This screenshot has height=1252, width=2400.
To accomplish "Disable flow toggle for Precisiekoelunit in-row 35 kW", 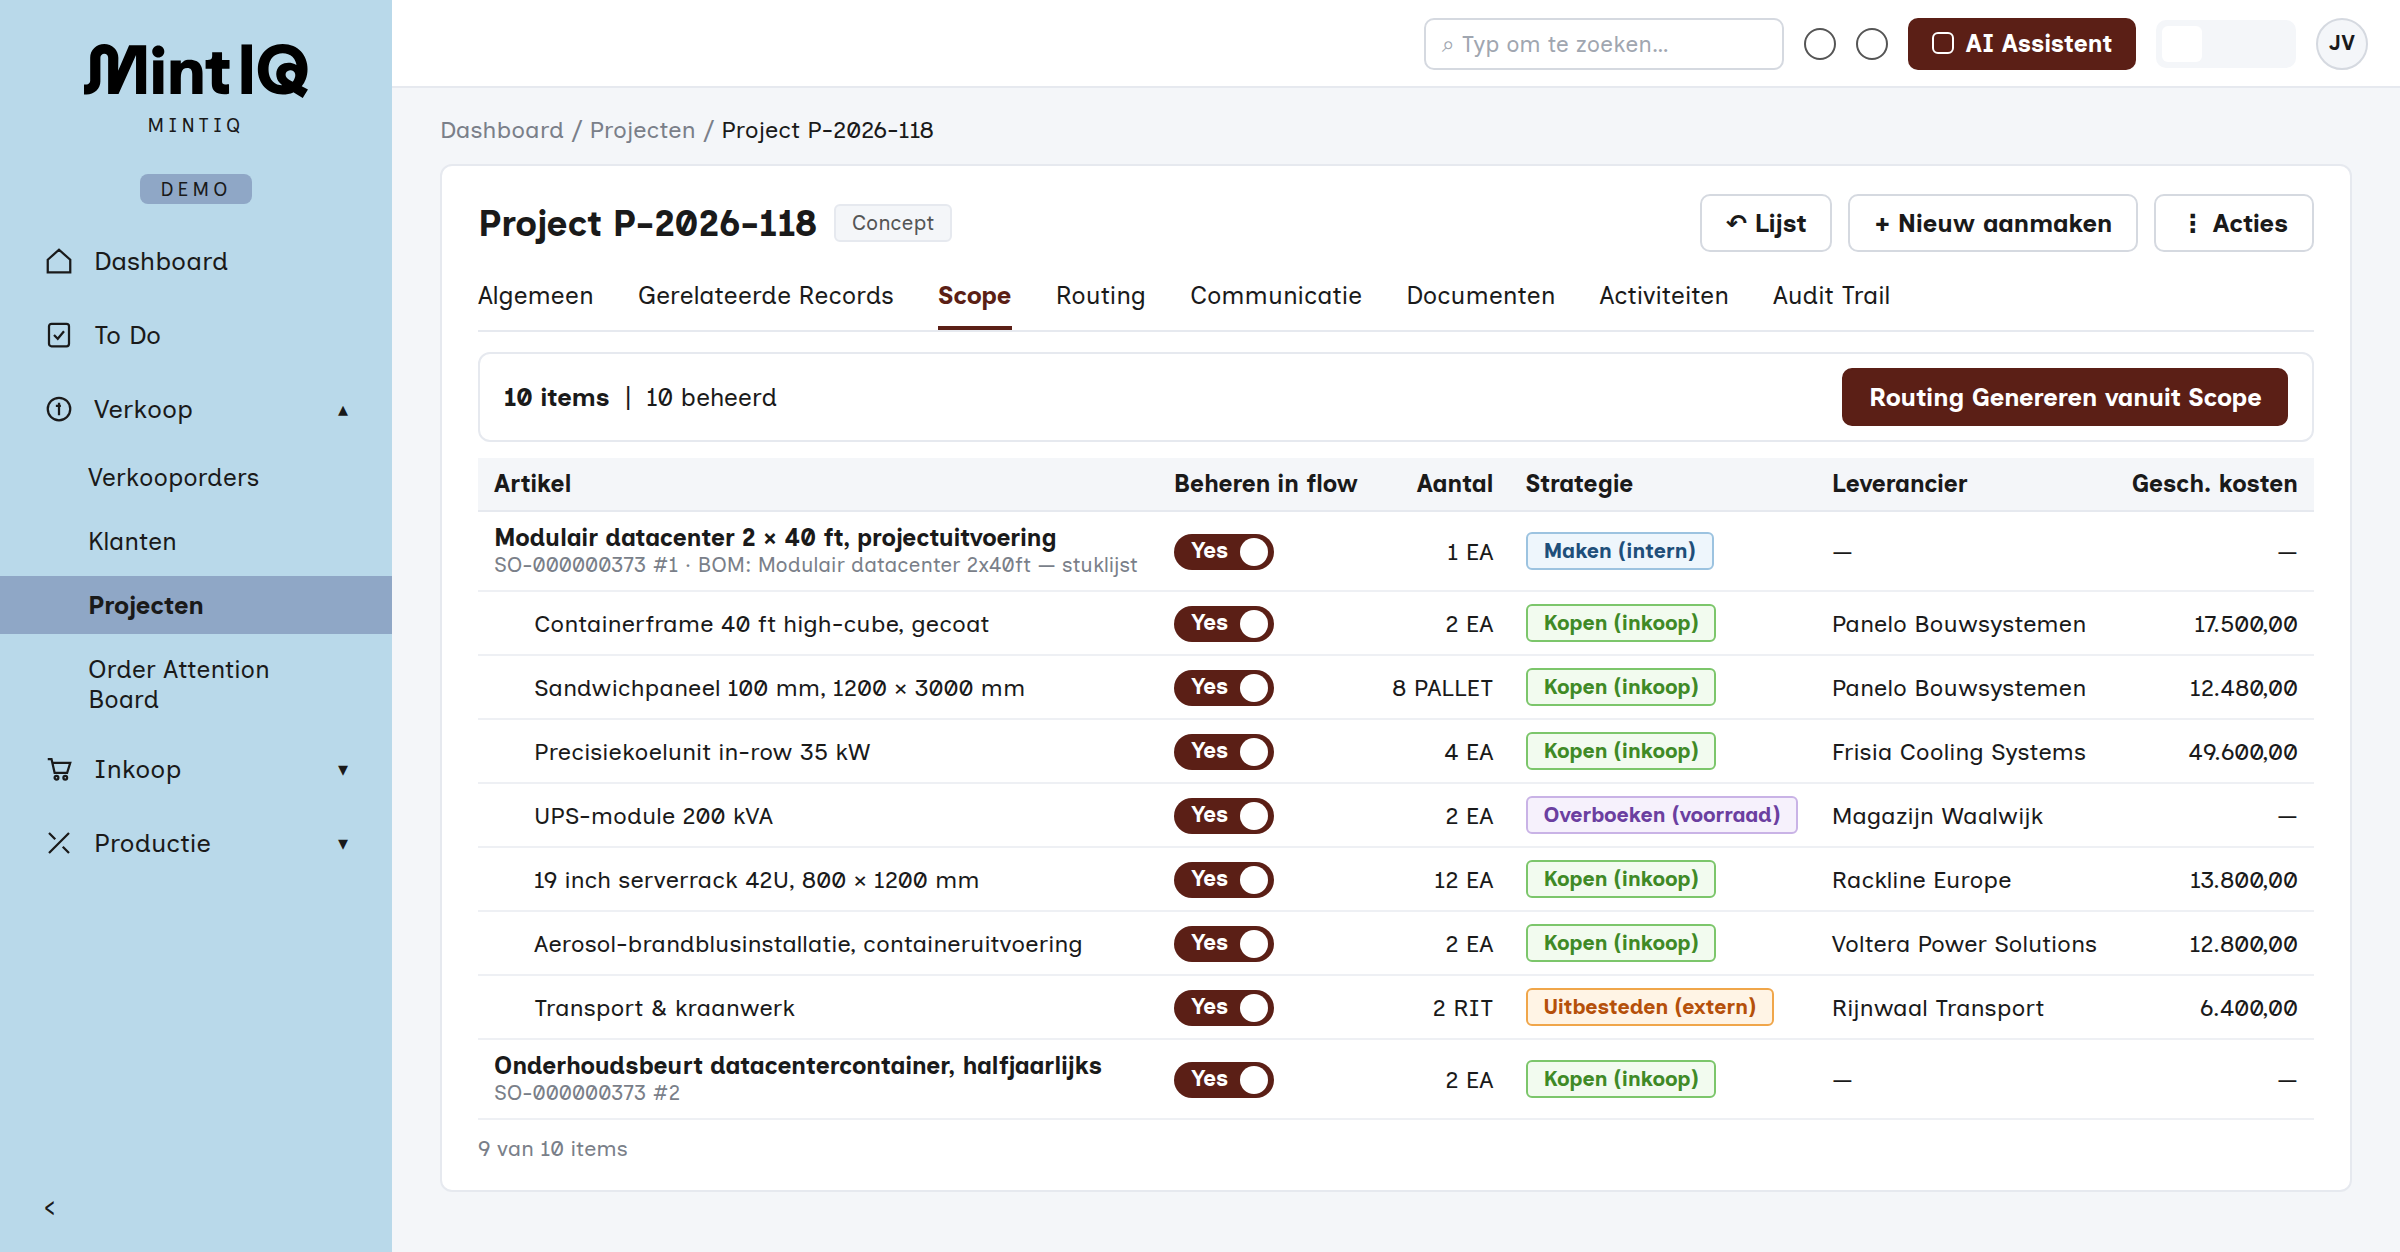I will (x=1223, y=752).
